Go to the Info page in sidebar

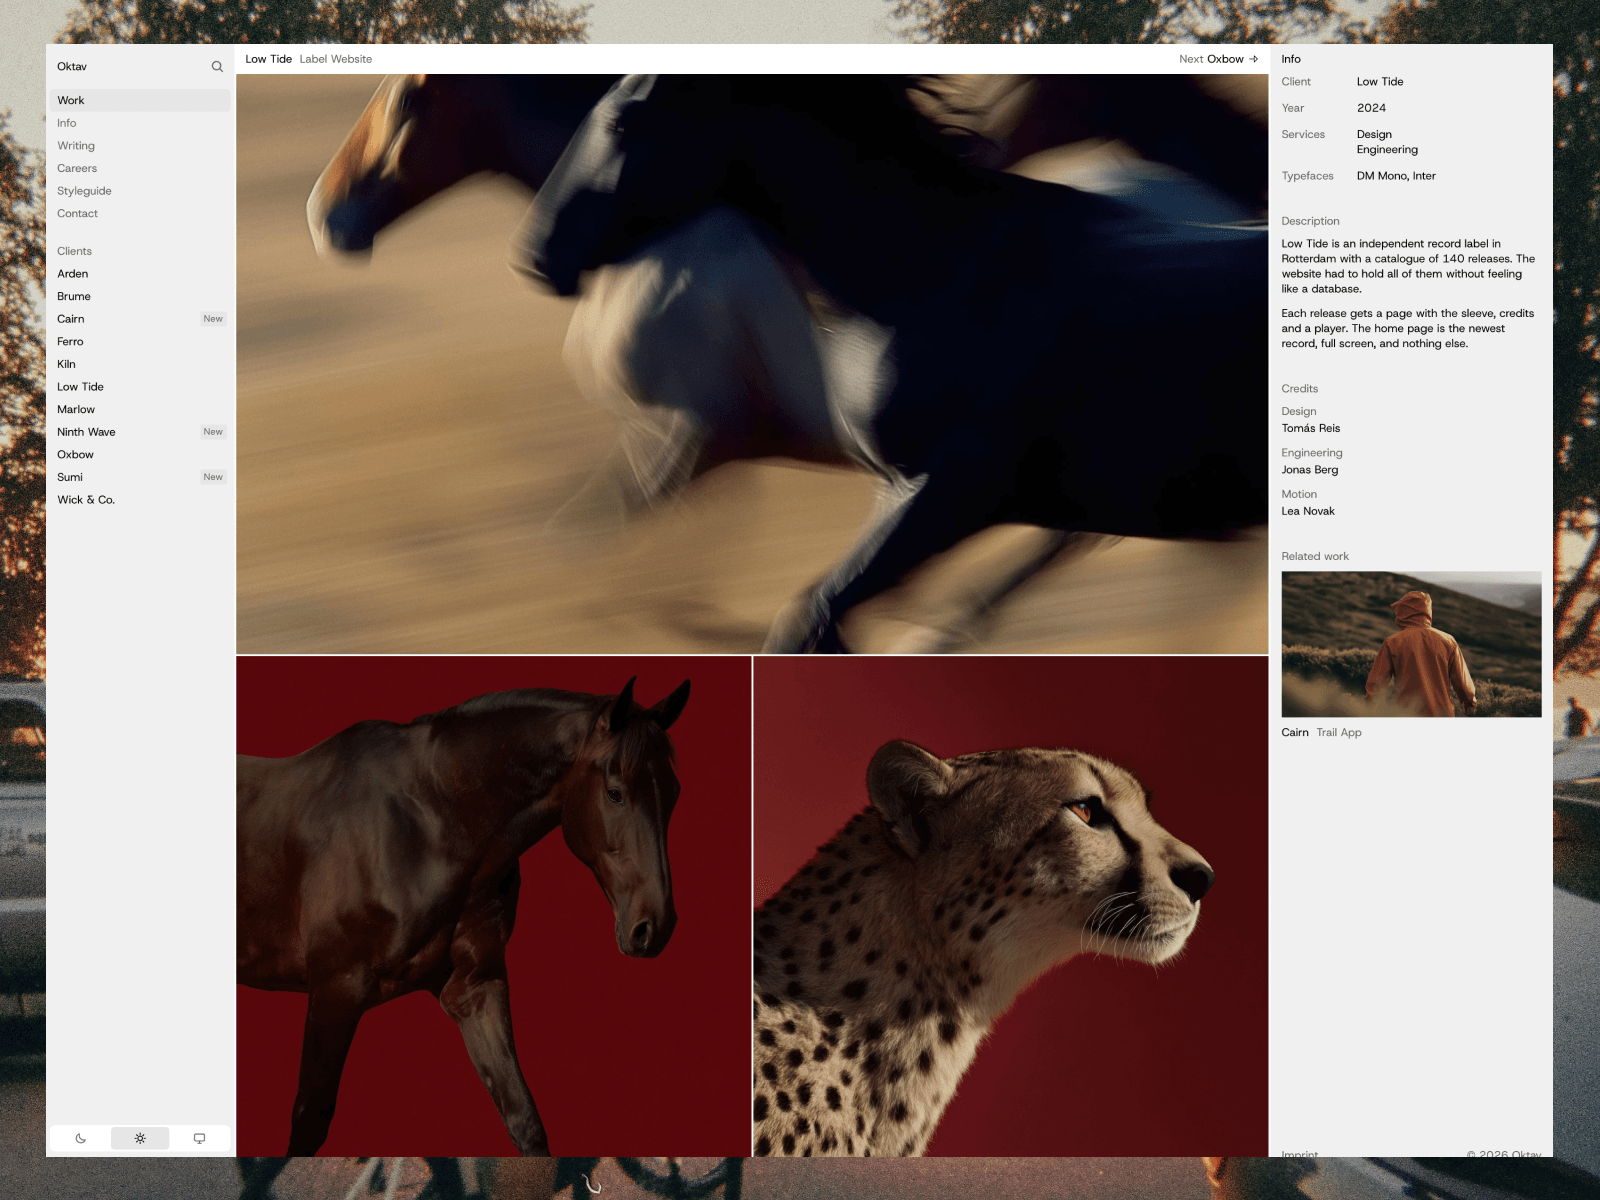click(140, 123)
